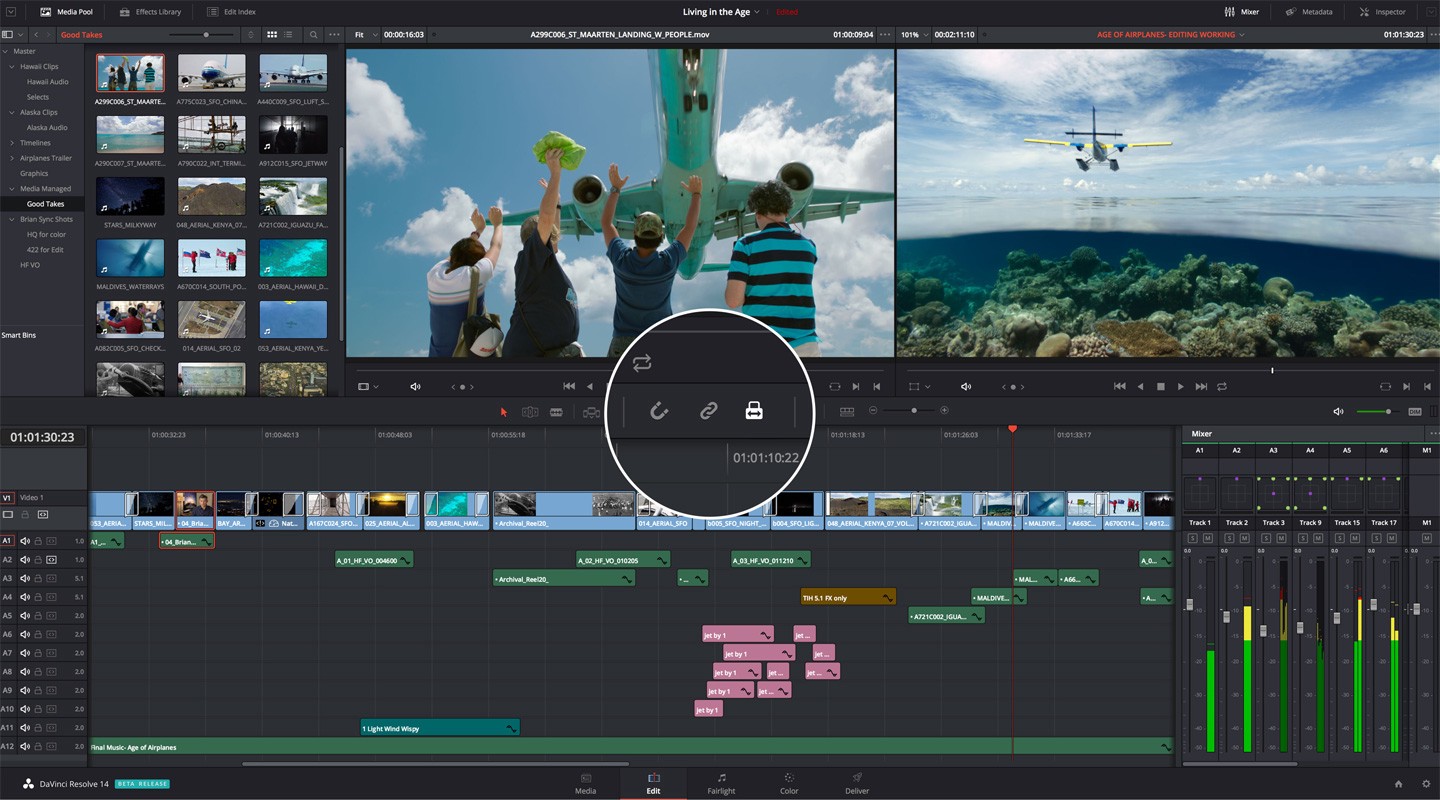Expand the Airplanes Trailer bin

click(12, 158)
